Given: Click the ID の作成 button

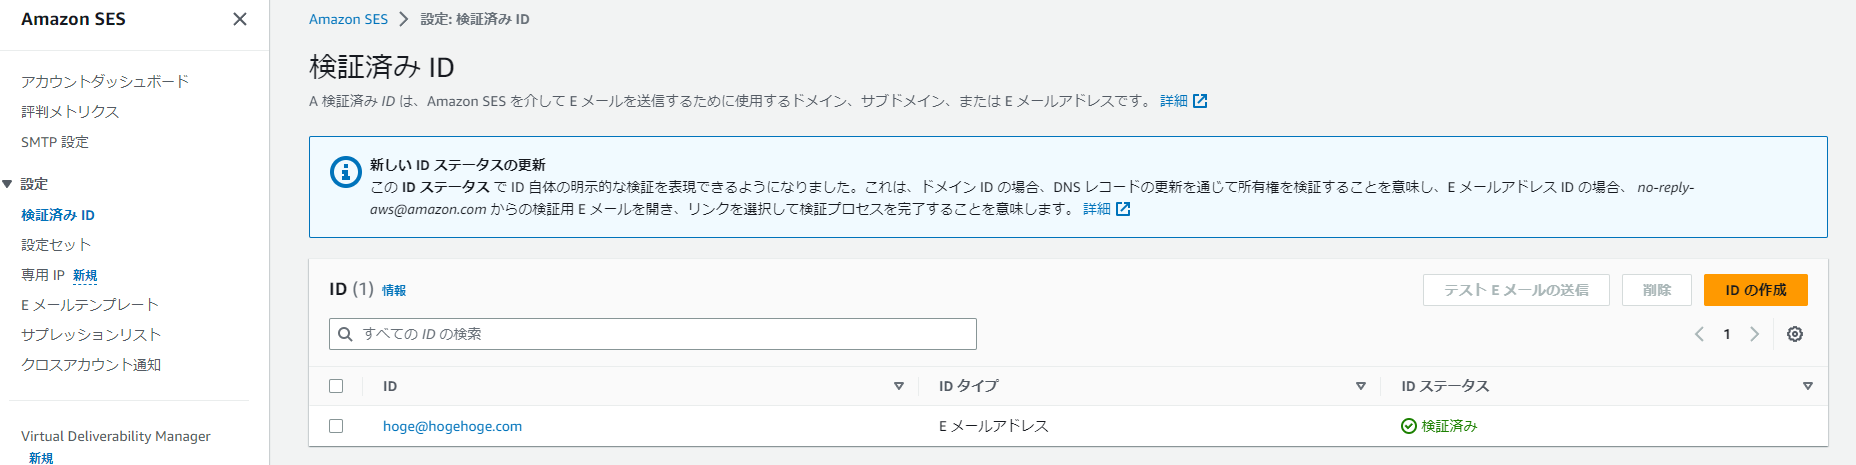Looking at the screenshot, I should point(1755,290).
